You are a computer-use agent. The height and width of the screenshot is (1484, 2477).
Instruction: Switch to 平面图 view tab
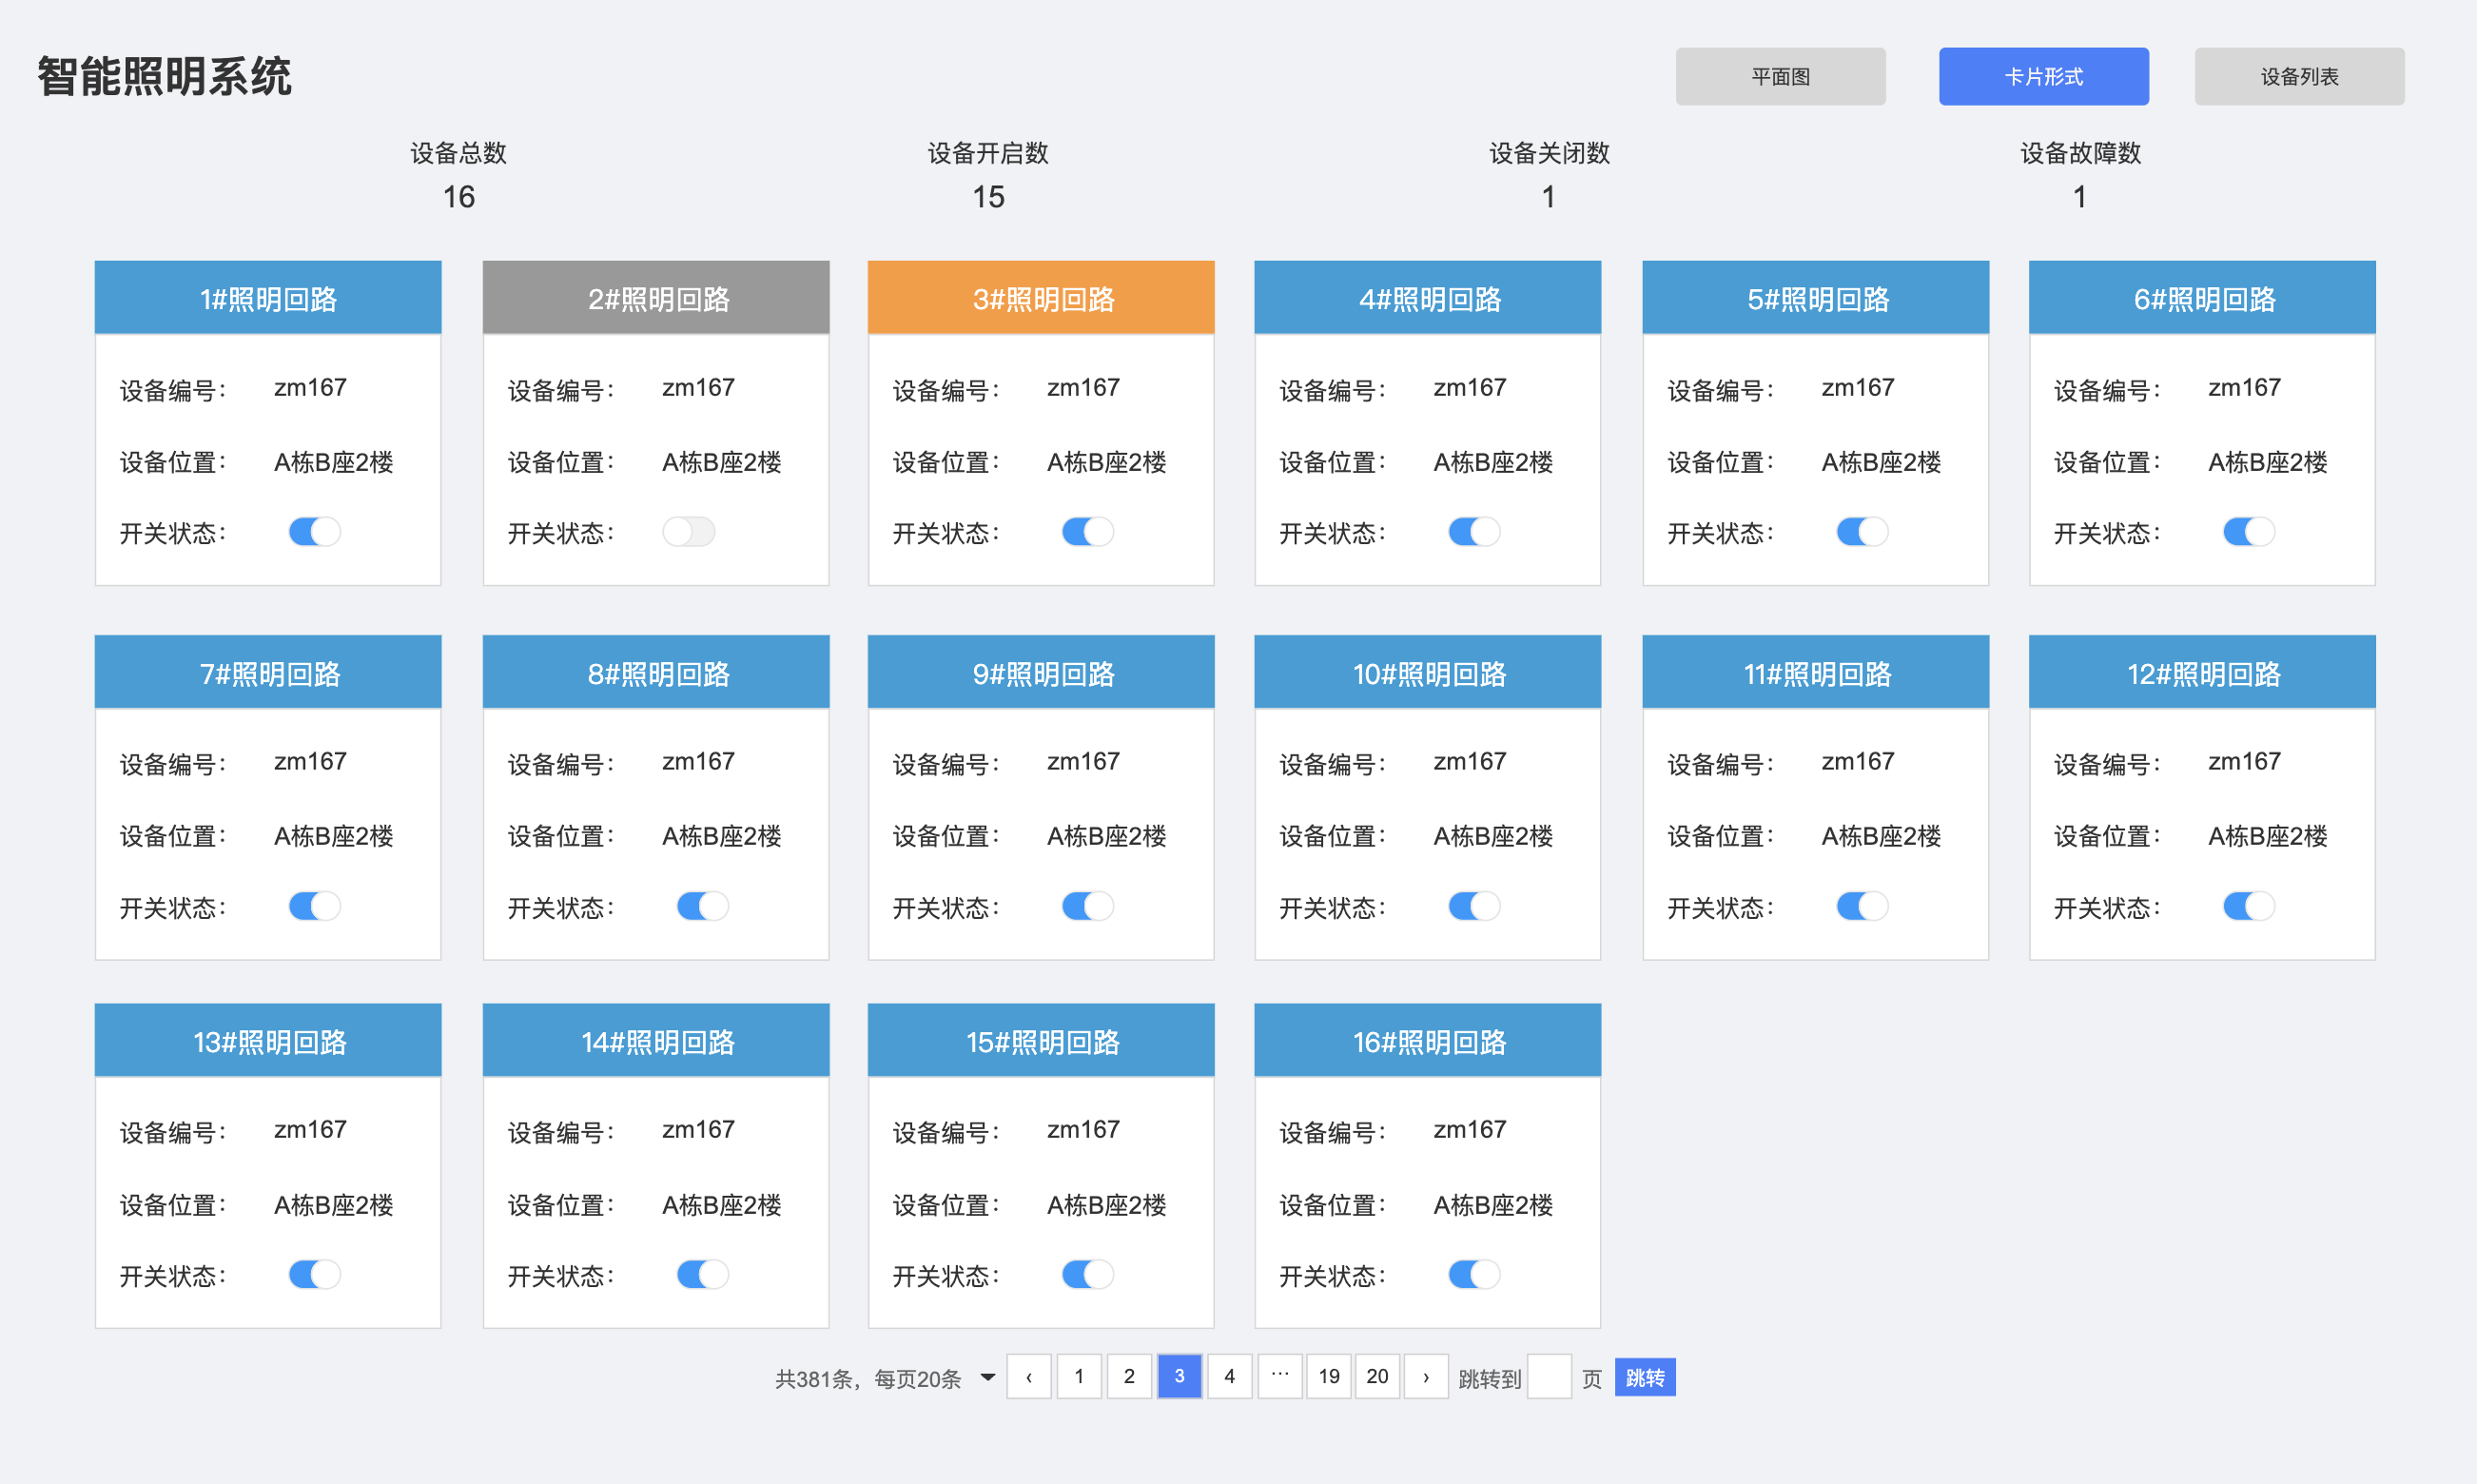[x=1780, y=77]
